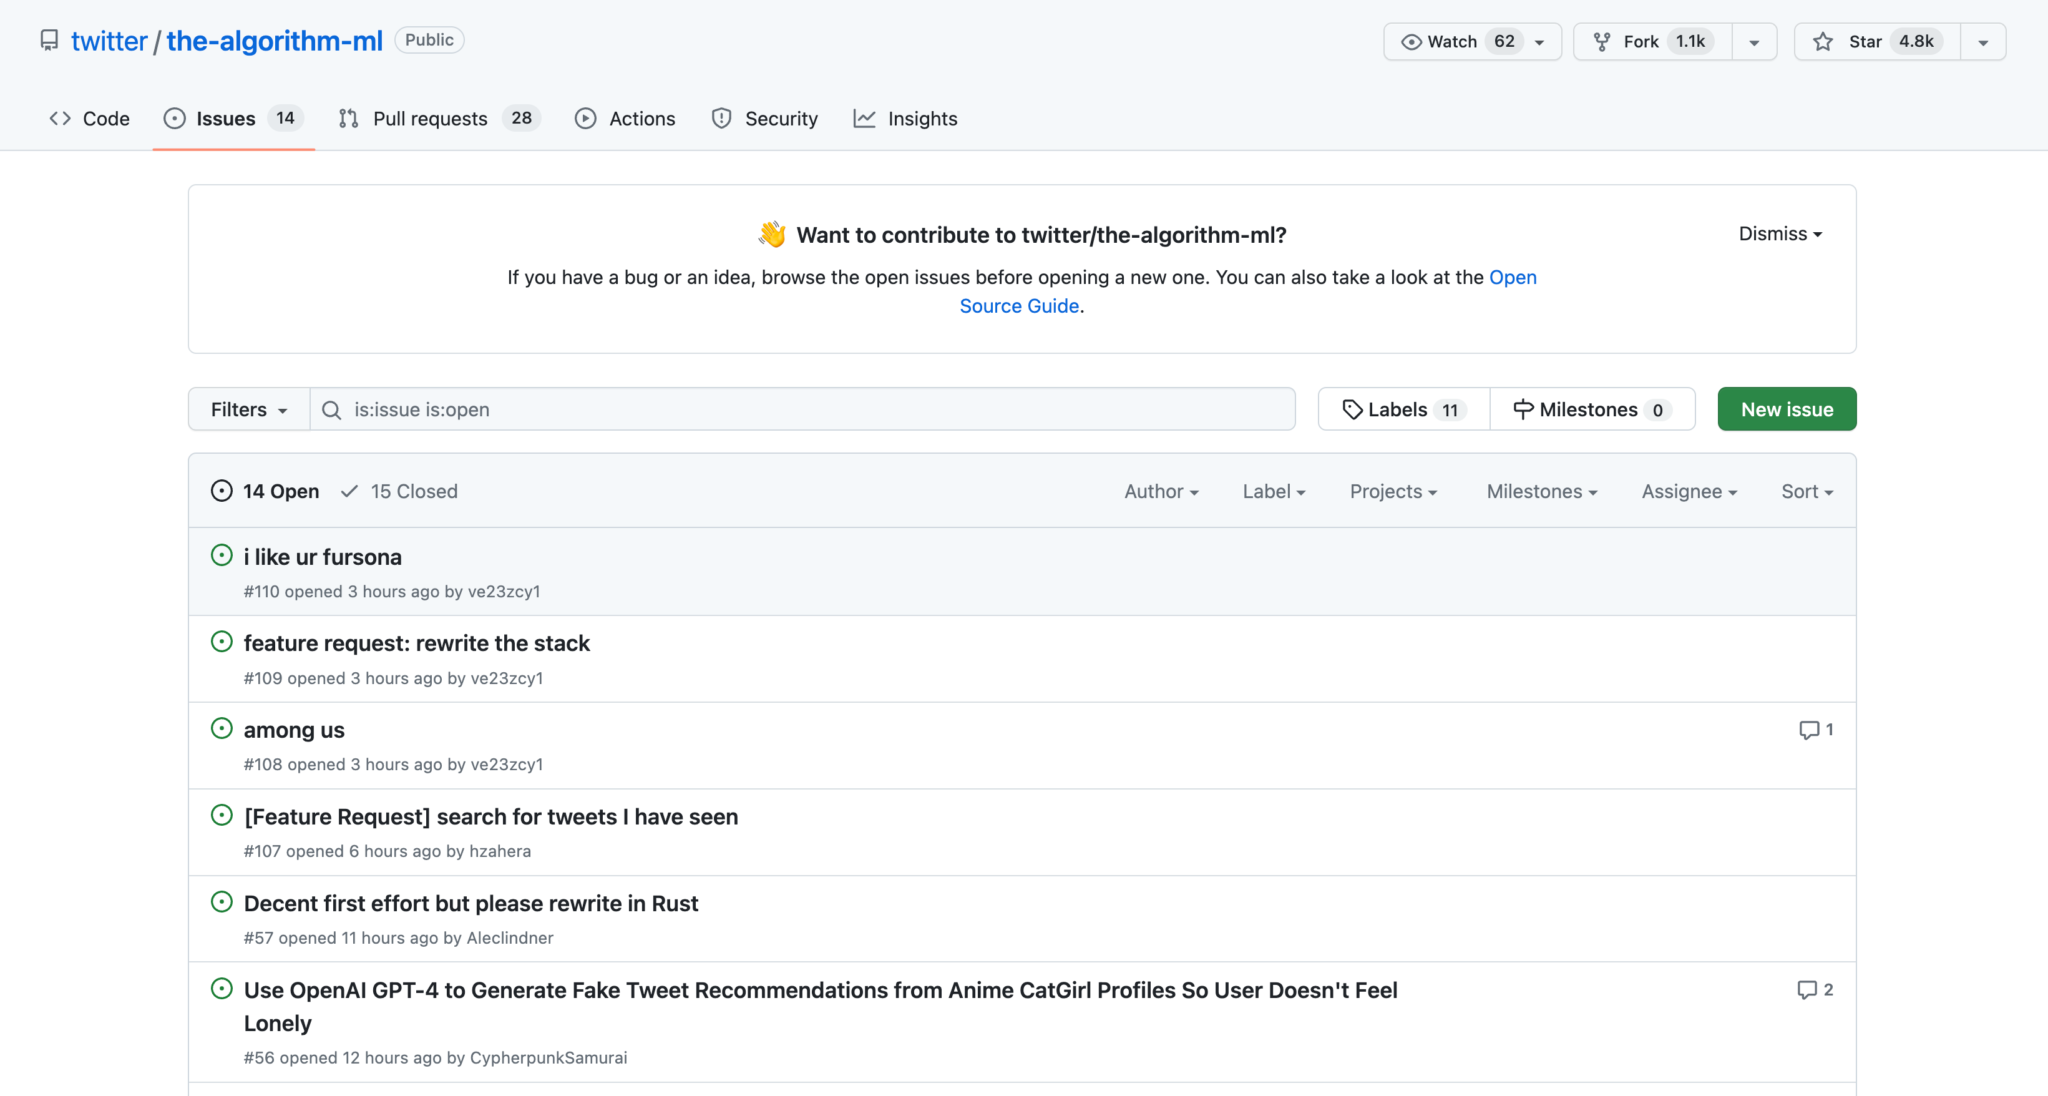Switch to the Pull requests tab
Screen dimensions: 2048x1096
click(430, 118)
